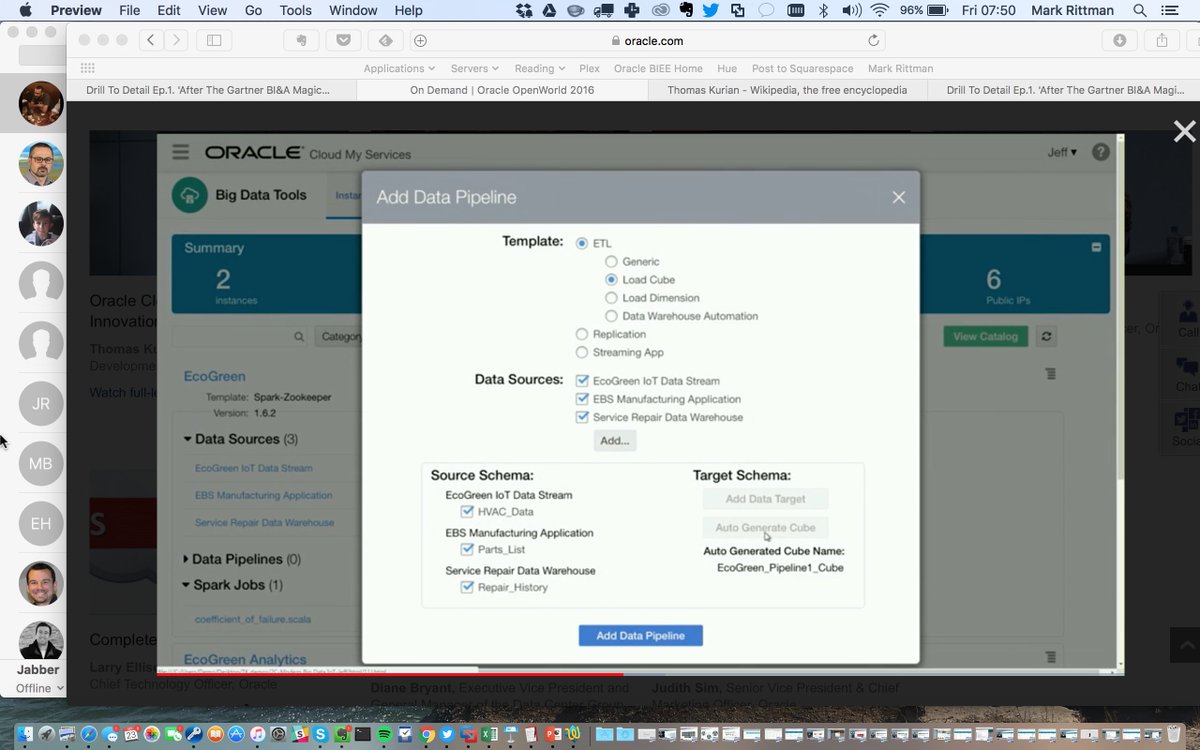The image size is (1200, 750).
Task: Go back in Safari toolbar
Action: tap(151, 40)
